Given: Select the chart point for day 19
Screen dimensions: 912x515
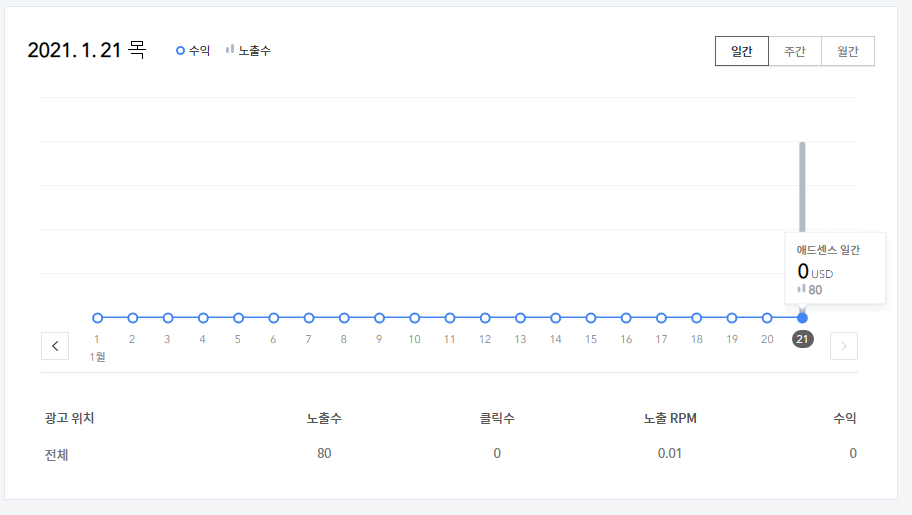Looking at the screenshot, I should click(x=732, y=318).
